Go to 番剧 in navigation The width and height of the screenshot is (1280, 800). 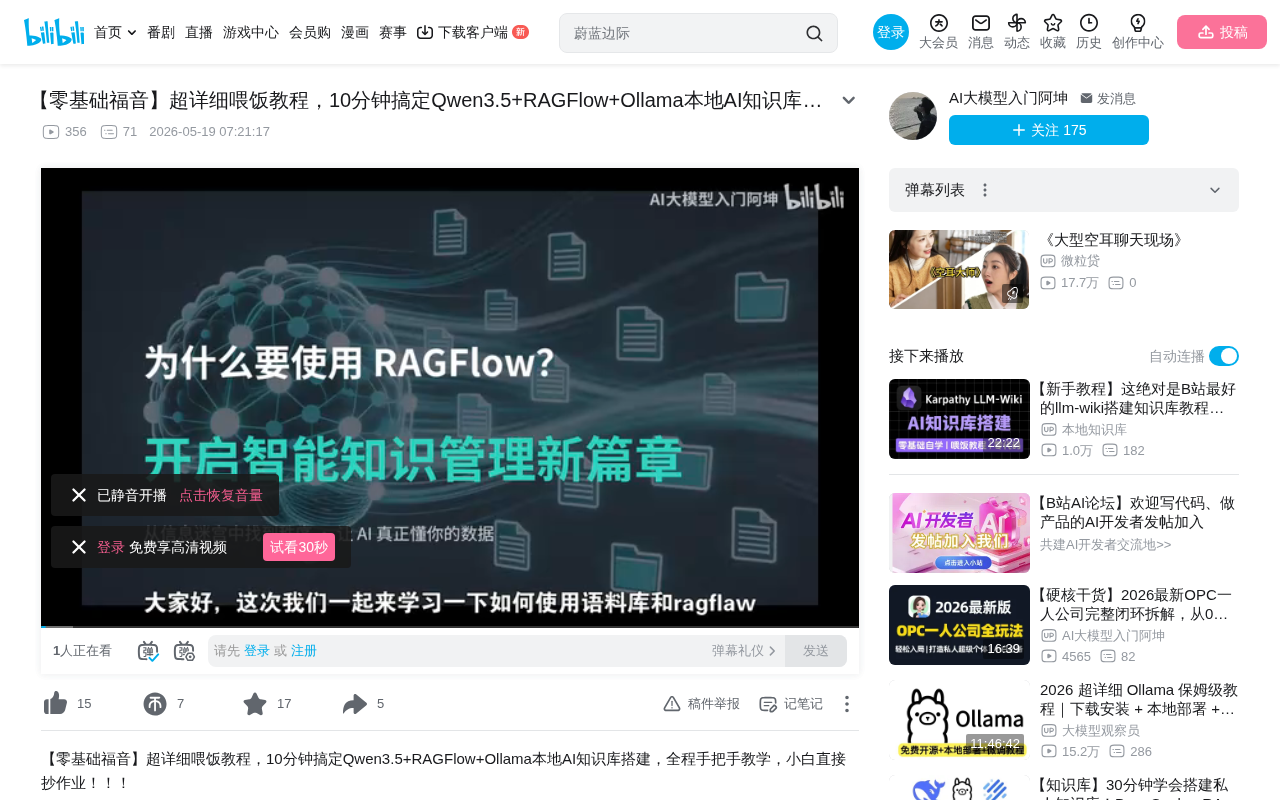coord(161,32)
